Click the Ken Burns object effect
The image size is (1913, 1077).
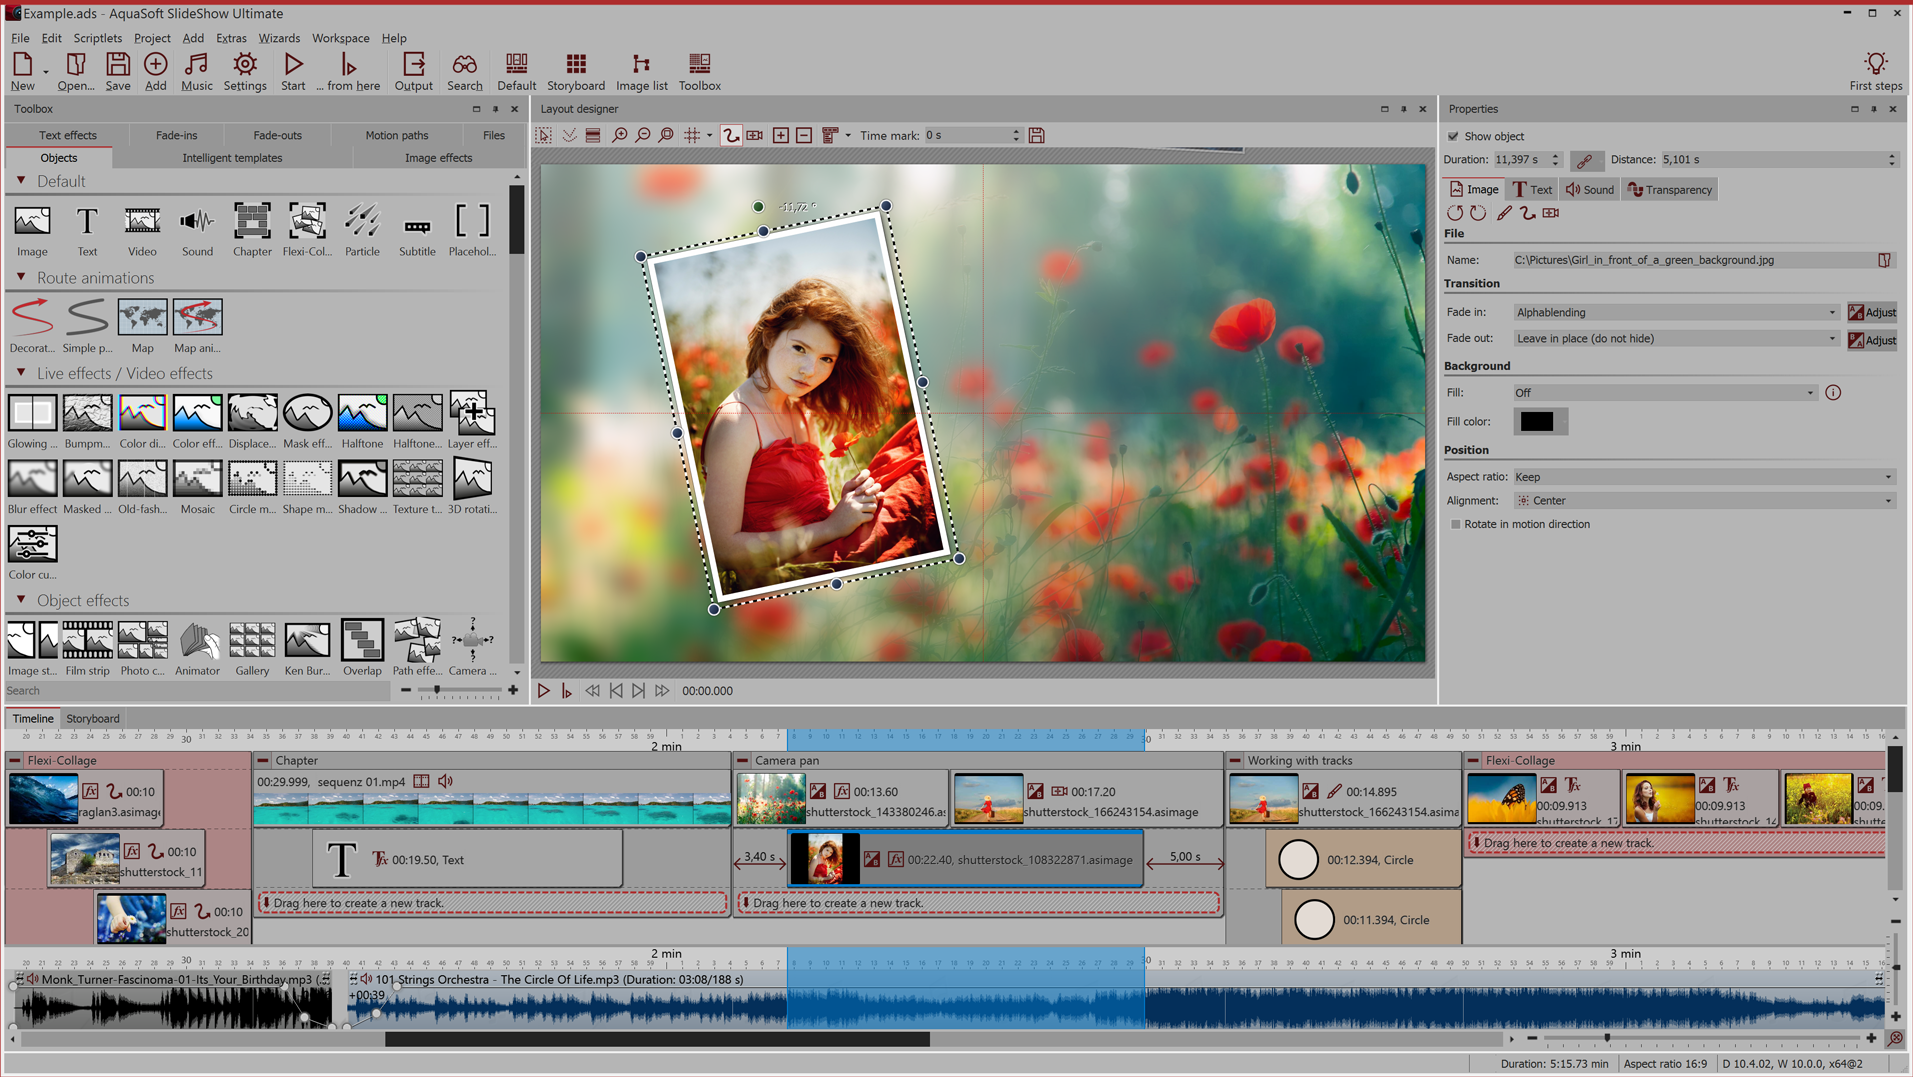click(x=307, y=648)
